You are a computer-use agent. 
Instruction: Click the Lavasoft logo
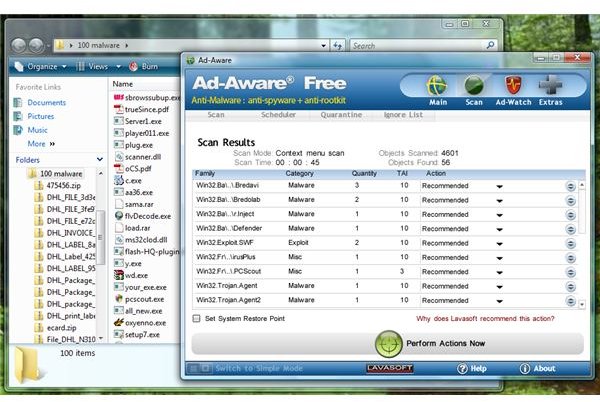(390, 368)
